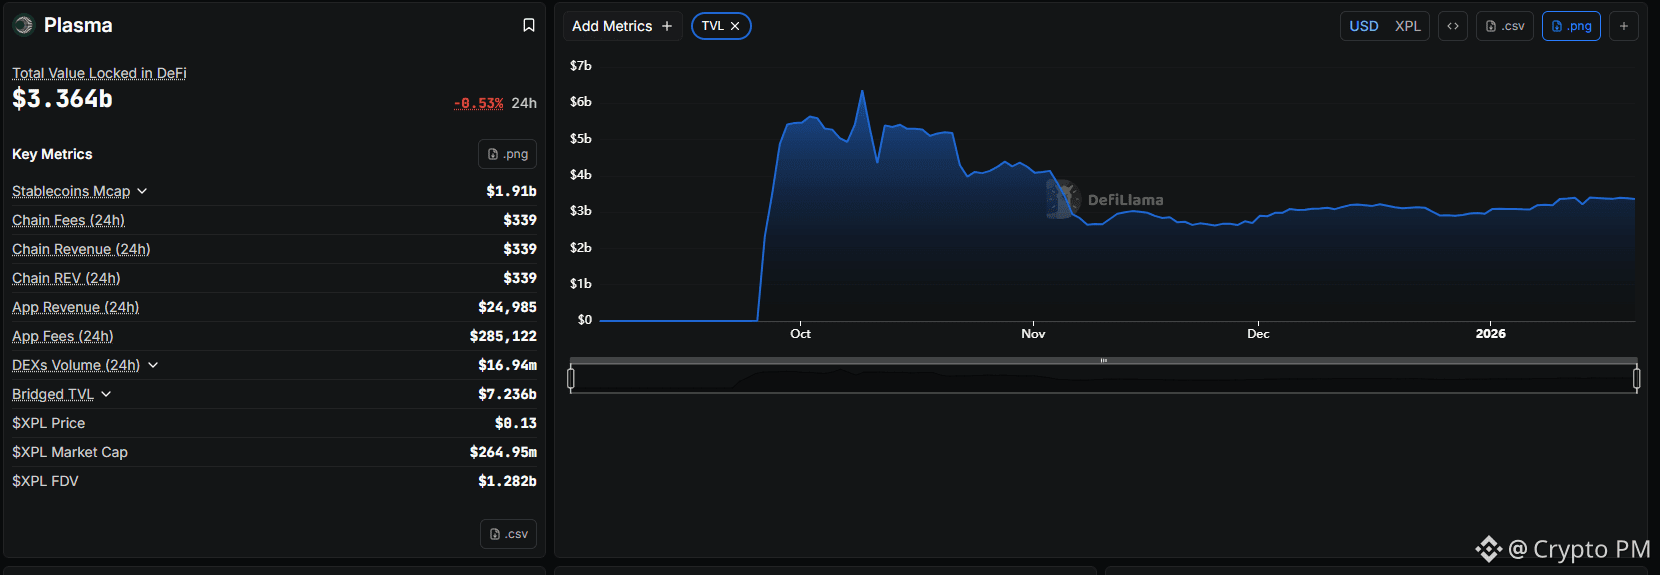Click Stablecoins Mcap label
This screenshot has width=1660, height=575.
(71, 191)
